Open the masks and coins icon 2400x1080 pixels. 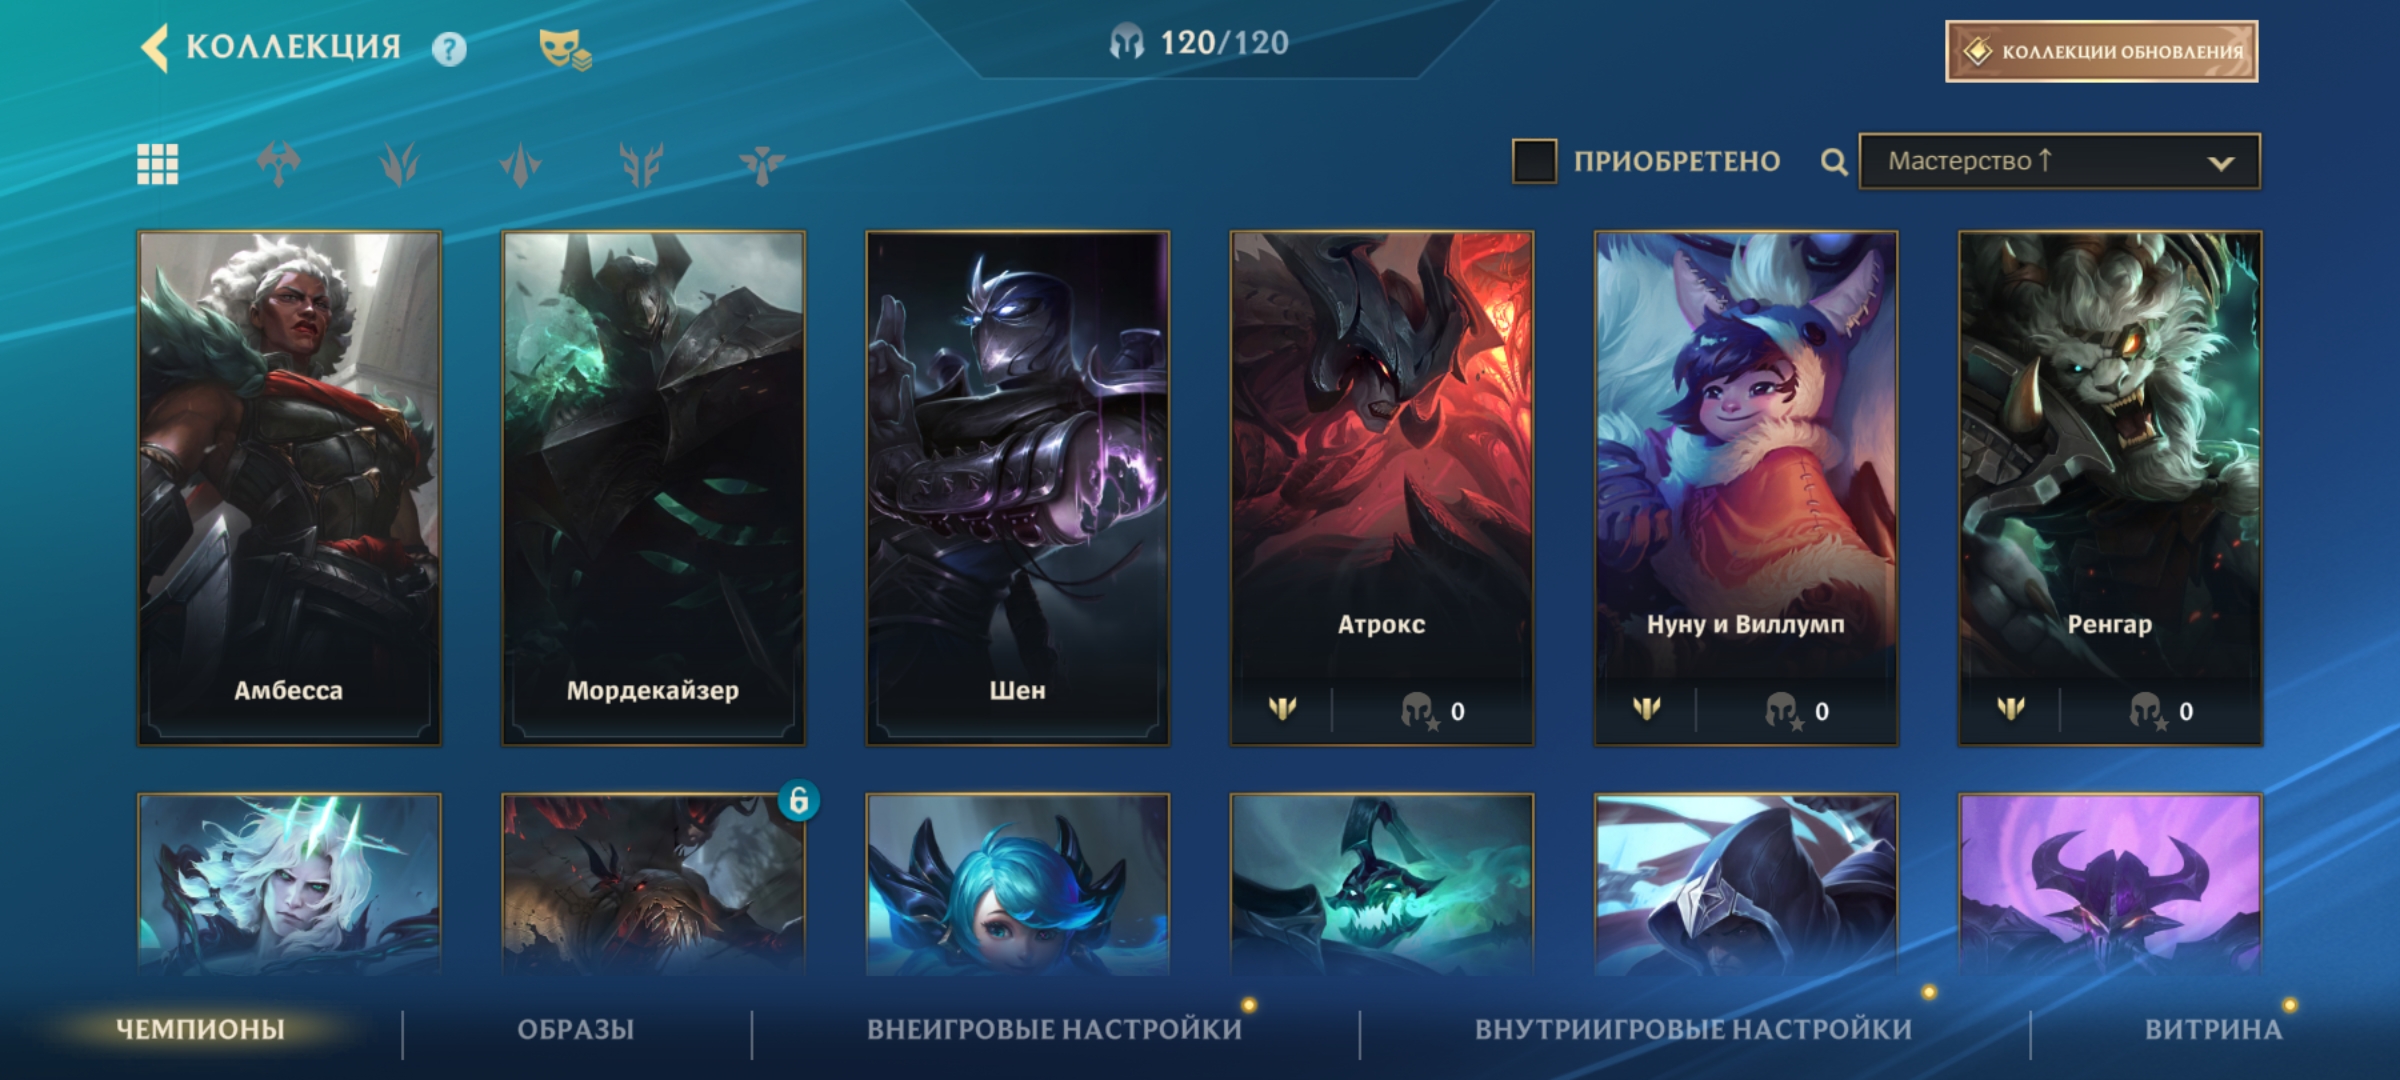[x=565, y=49]
